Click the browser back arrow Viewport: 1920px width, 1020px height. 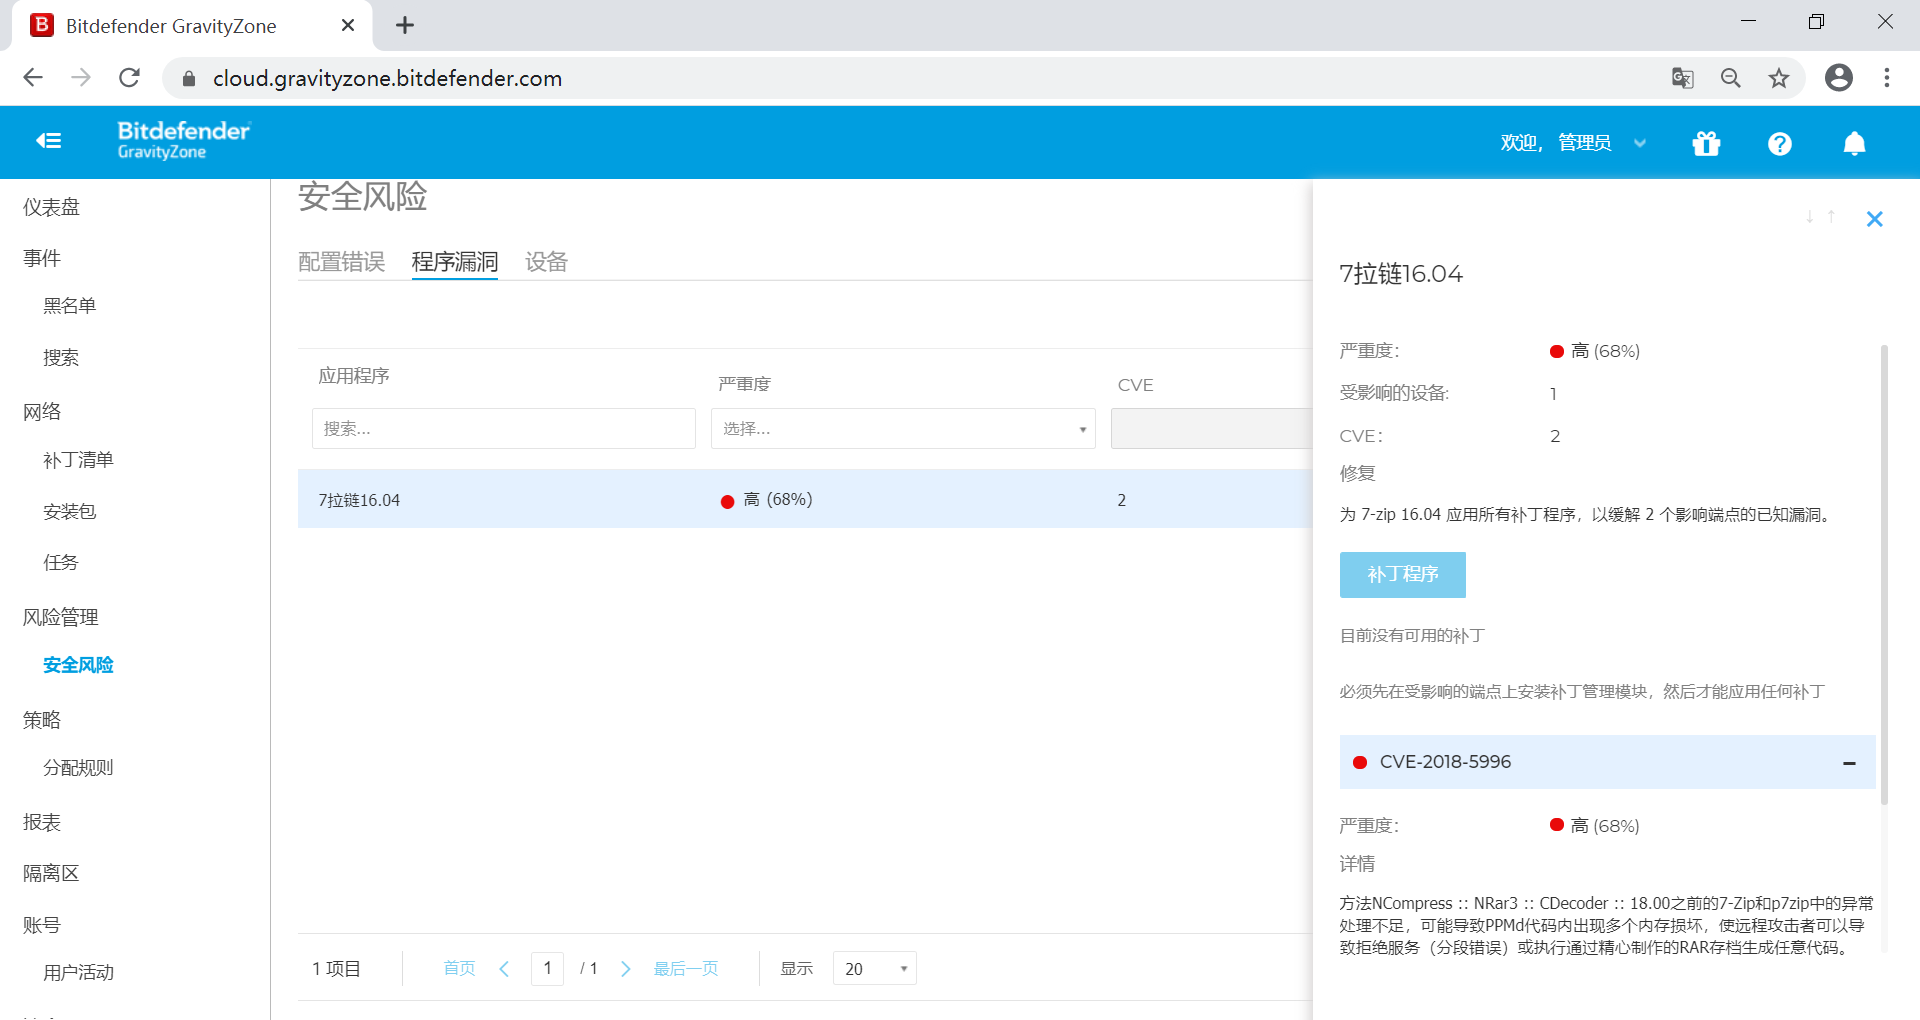click(x=33, y=78)
